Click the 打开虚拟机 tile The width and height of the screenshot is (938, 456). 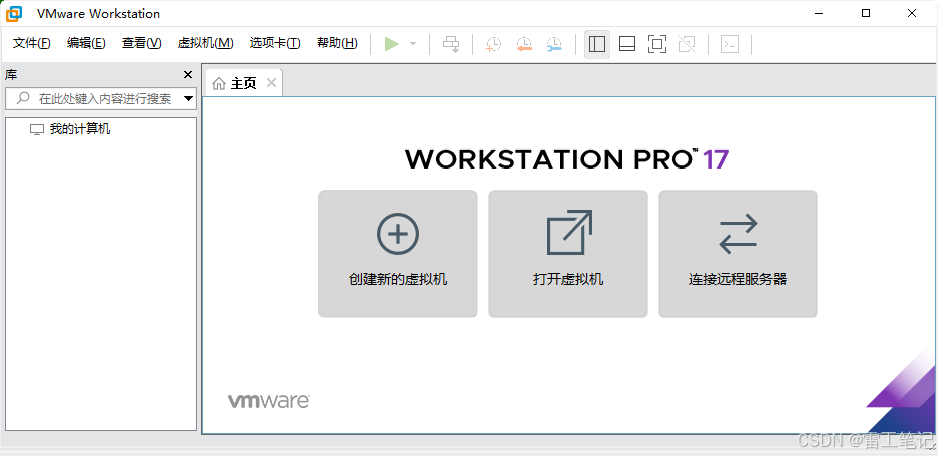(x=568, y=254)
